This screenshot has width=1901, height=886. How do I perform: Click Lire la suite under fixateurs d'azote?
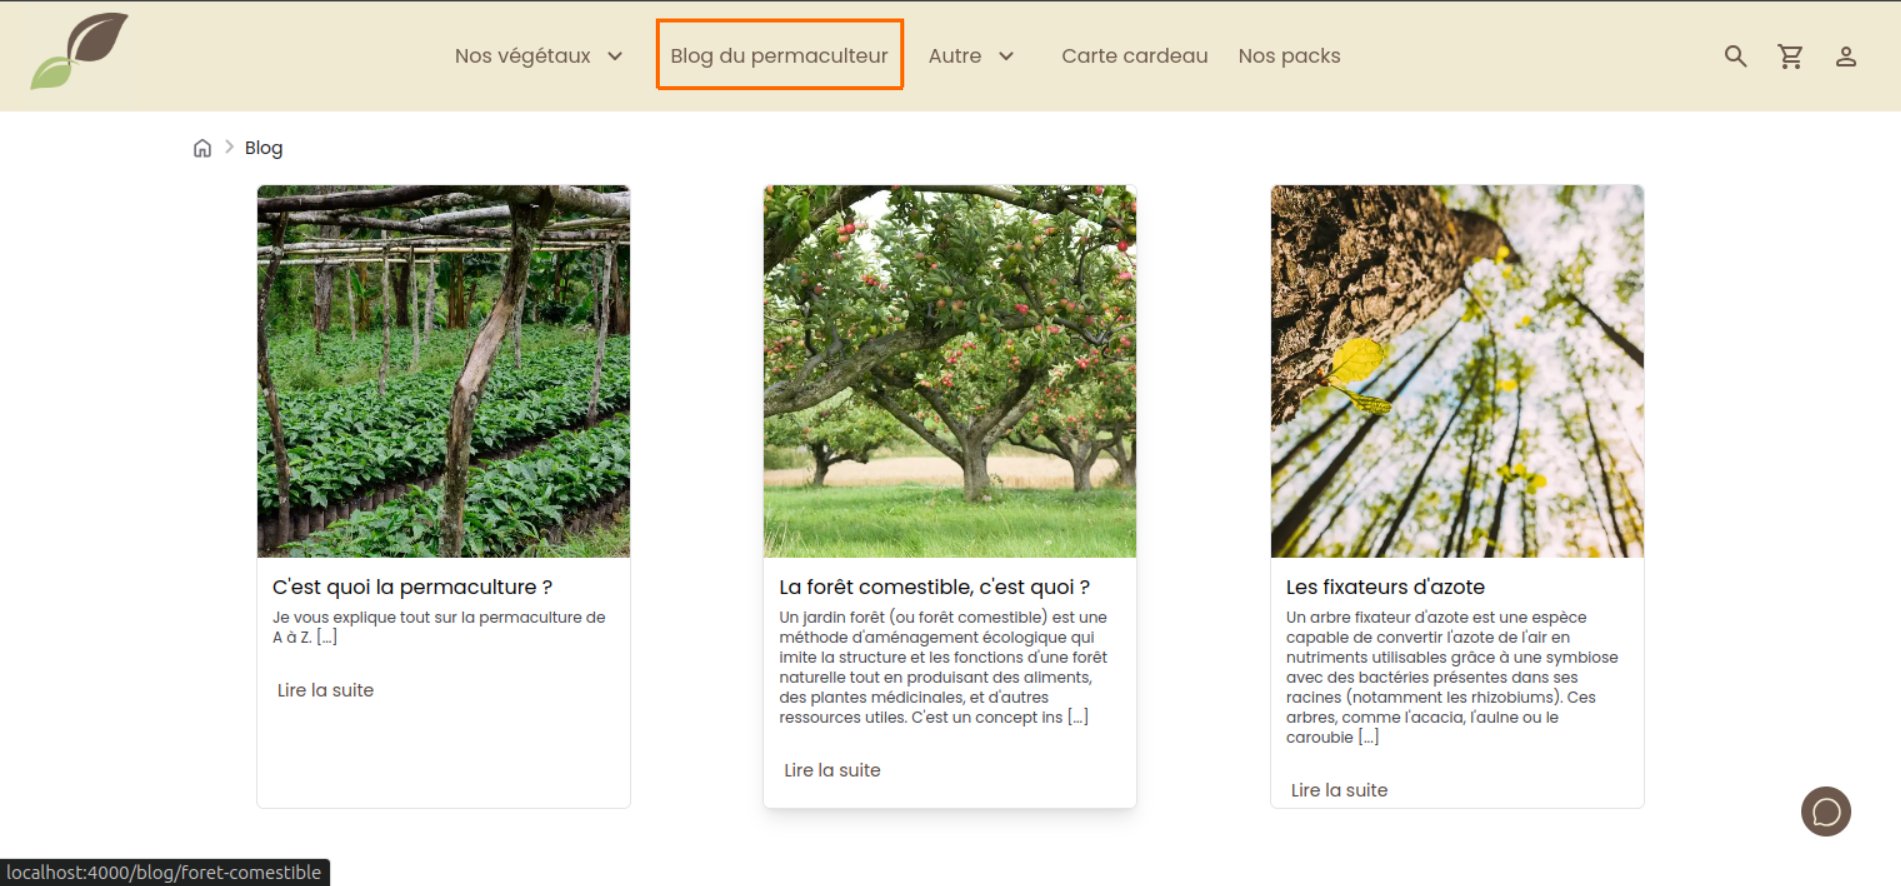[x=1339, y=790]
